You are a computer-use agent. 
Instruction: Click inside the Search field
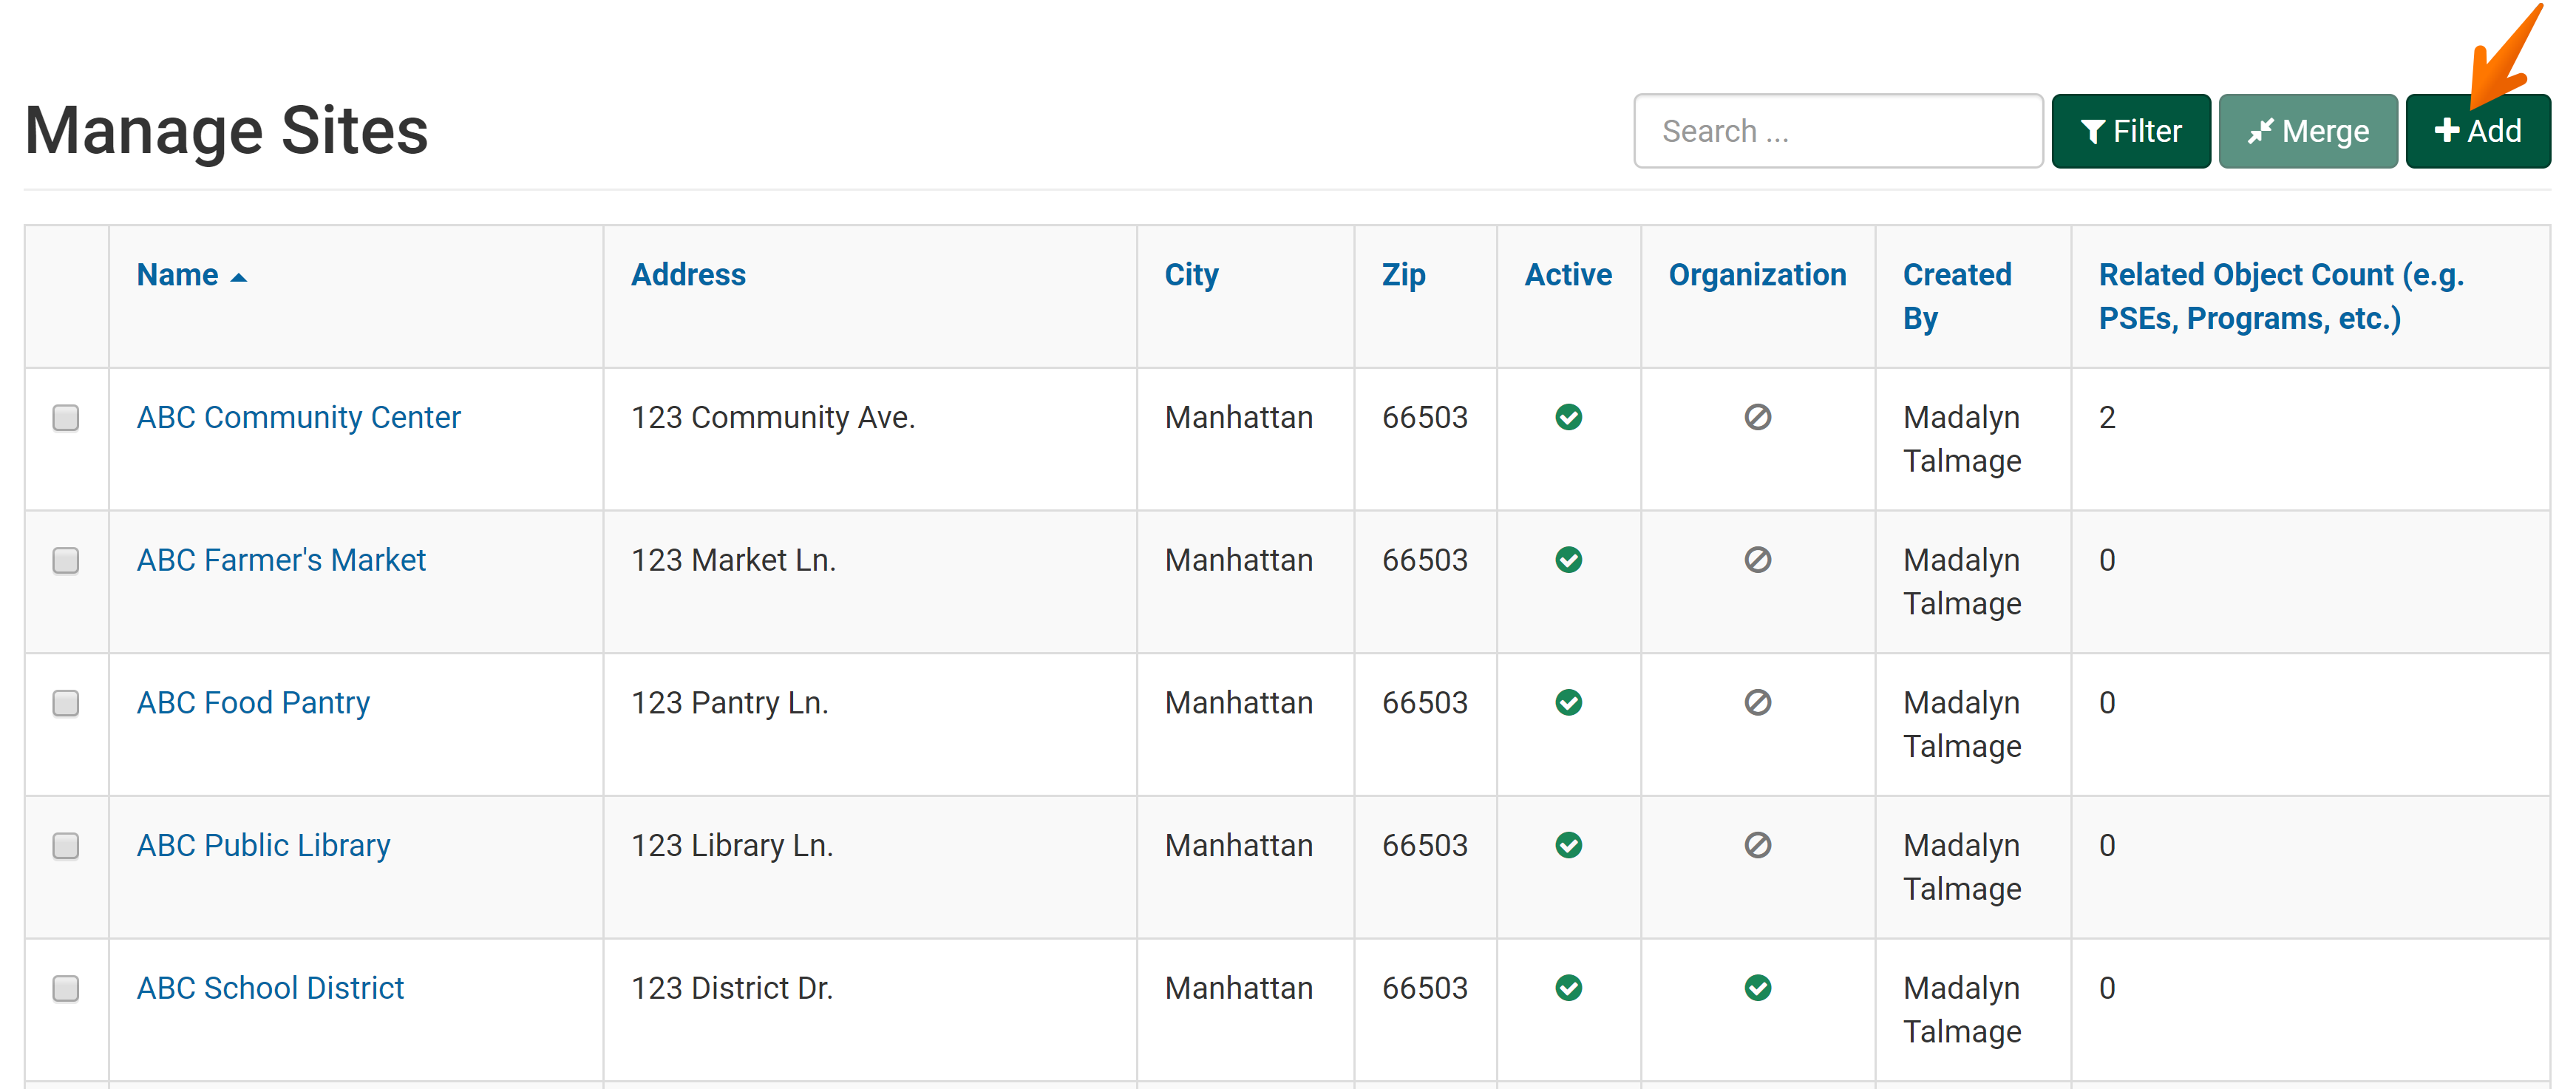1838,130
